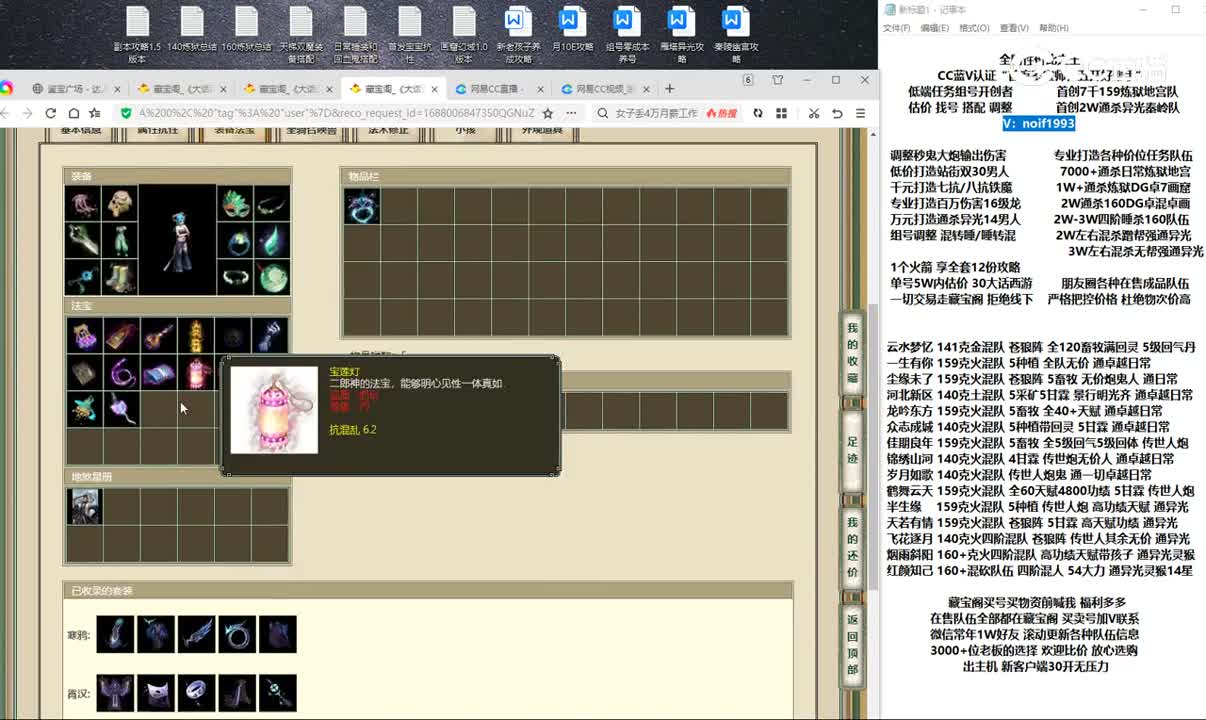1206x720 pixels.
Task: Click the skull mask equipment slot
Action: pos(120,203)
